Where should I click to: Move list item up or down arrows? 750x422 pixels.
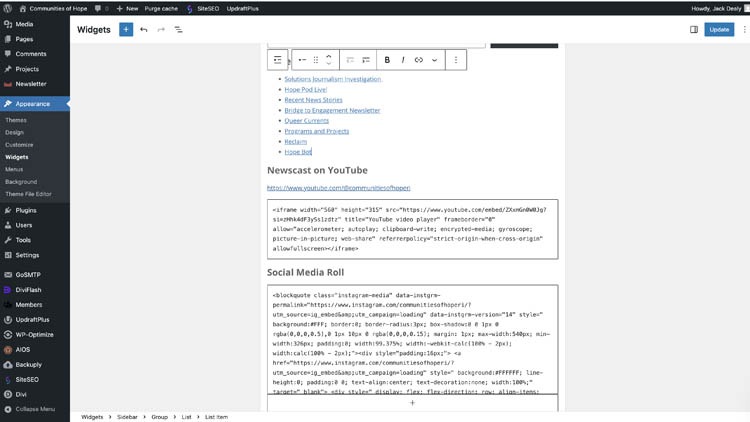(x=329, y=60)
